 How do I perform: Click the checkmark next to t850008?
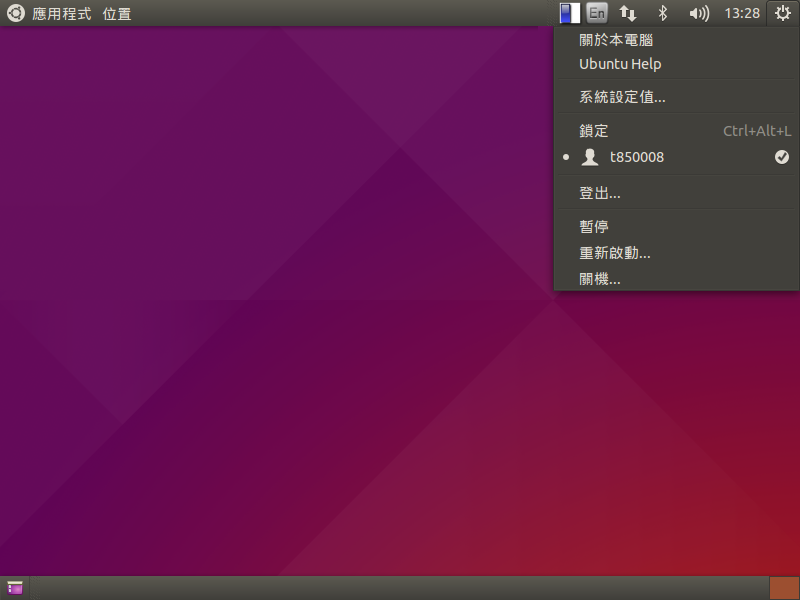pyautogui.click(x=782, y=157)
